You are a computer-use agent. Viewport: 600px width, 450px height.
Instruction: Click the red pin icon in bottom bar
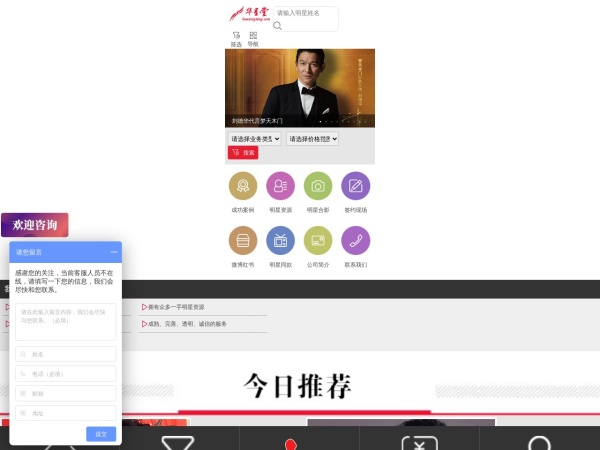click(x=291, y=444)
